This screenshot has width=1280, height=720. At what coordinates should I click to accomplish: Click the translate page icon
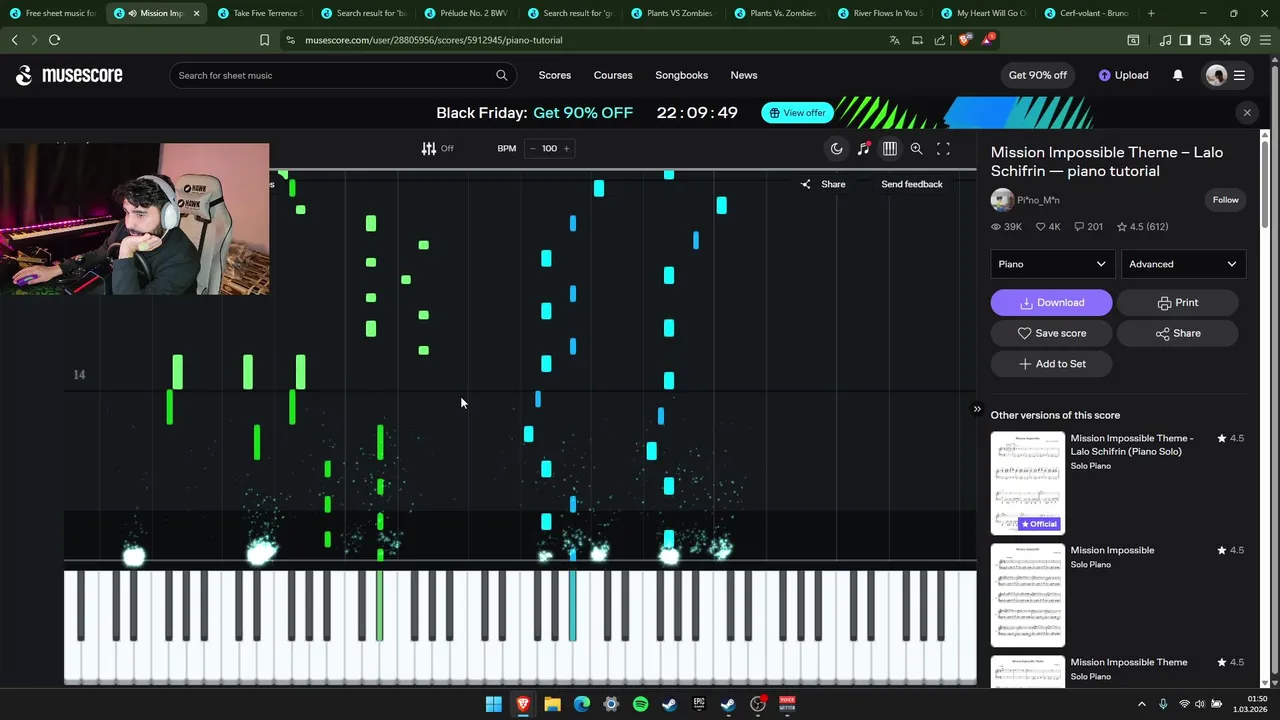point(894,40)
